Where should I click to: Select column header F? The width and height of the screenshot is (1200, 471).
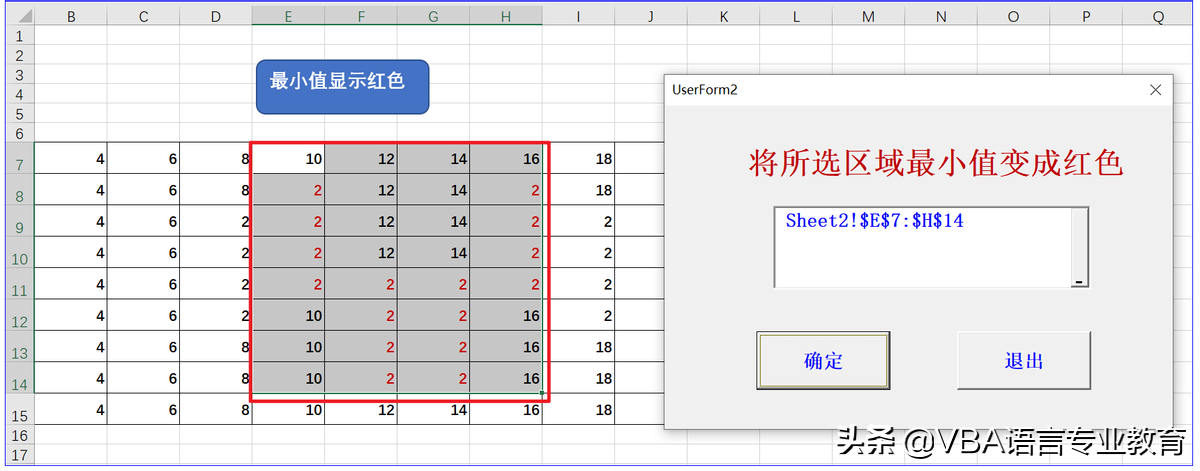coord(361,16)
